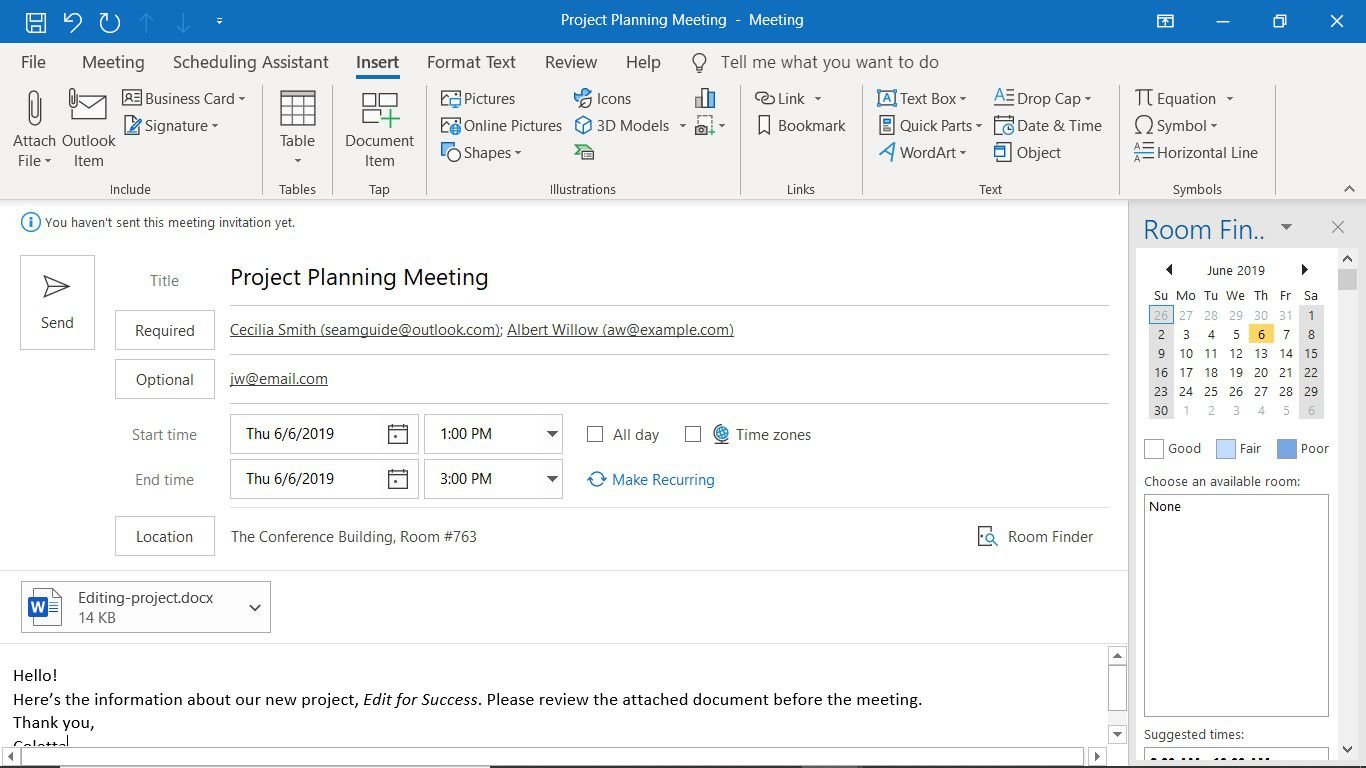Click the Send button
Viewport: 1366px width, 768px height.
(x=57, y=301)
